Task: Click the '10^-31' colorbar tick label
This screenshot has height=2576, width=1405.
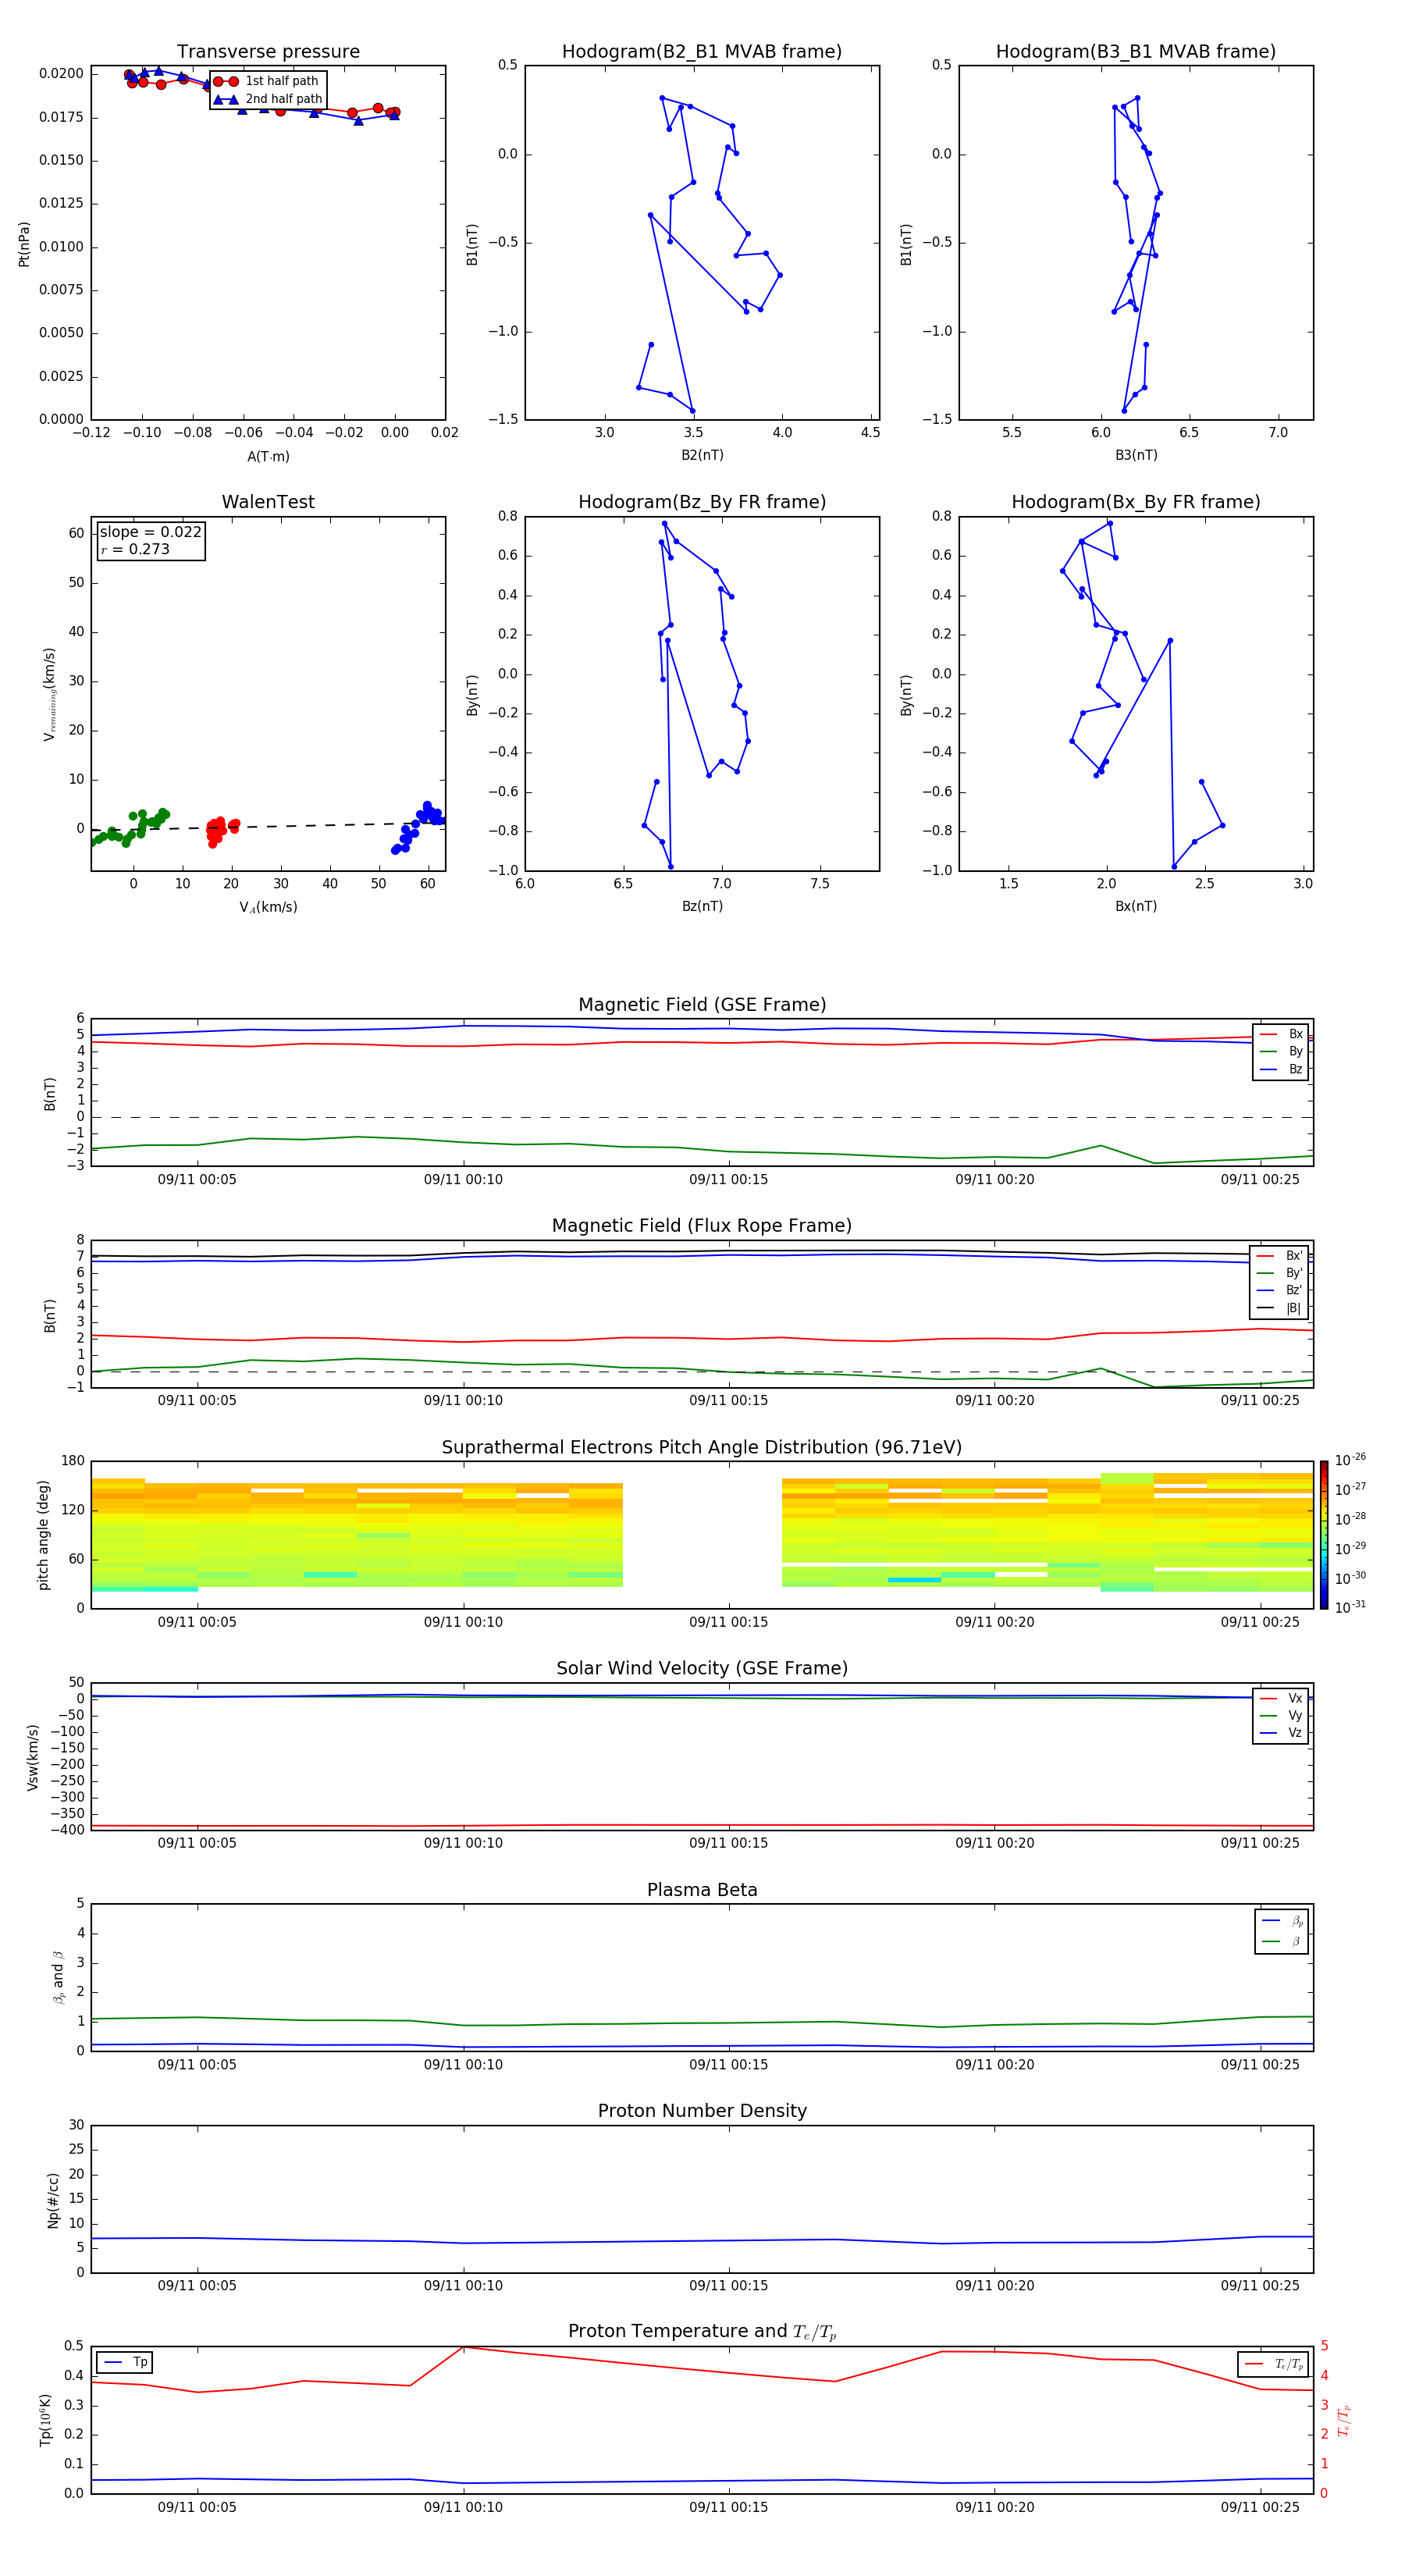Action: pos(1350,1607)
